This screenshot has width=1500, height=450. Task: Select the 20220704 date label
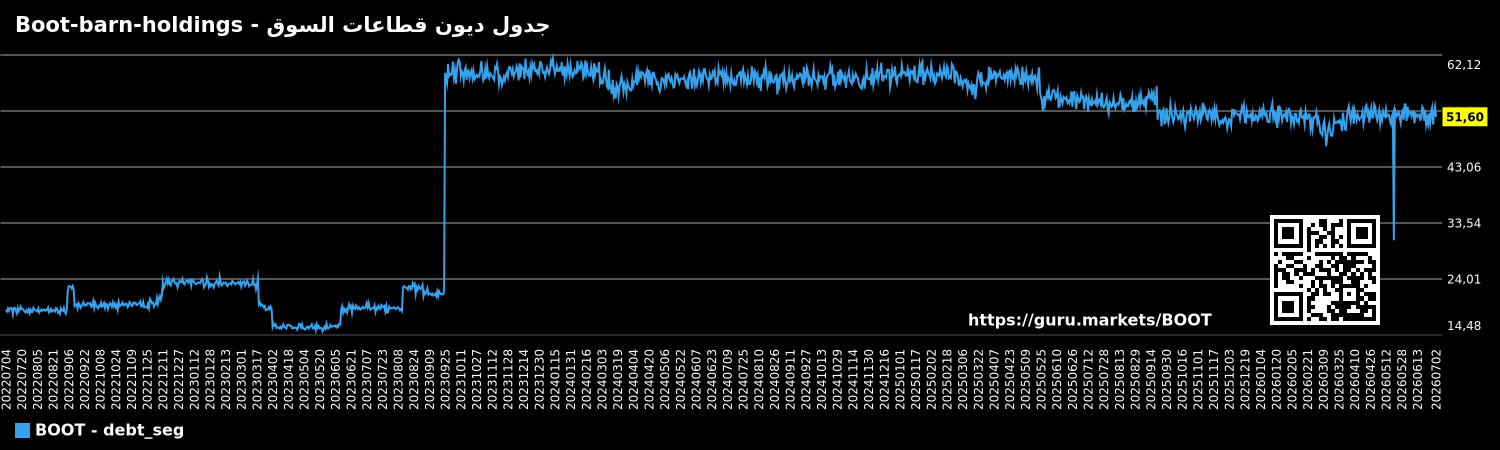7,378
